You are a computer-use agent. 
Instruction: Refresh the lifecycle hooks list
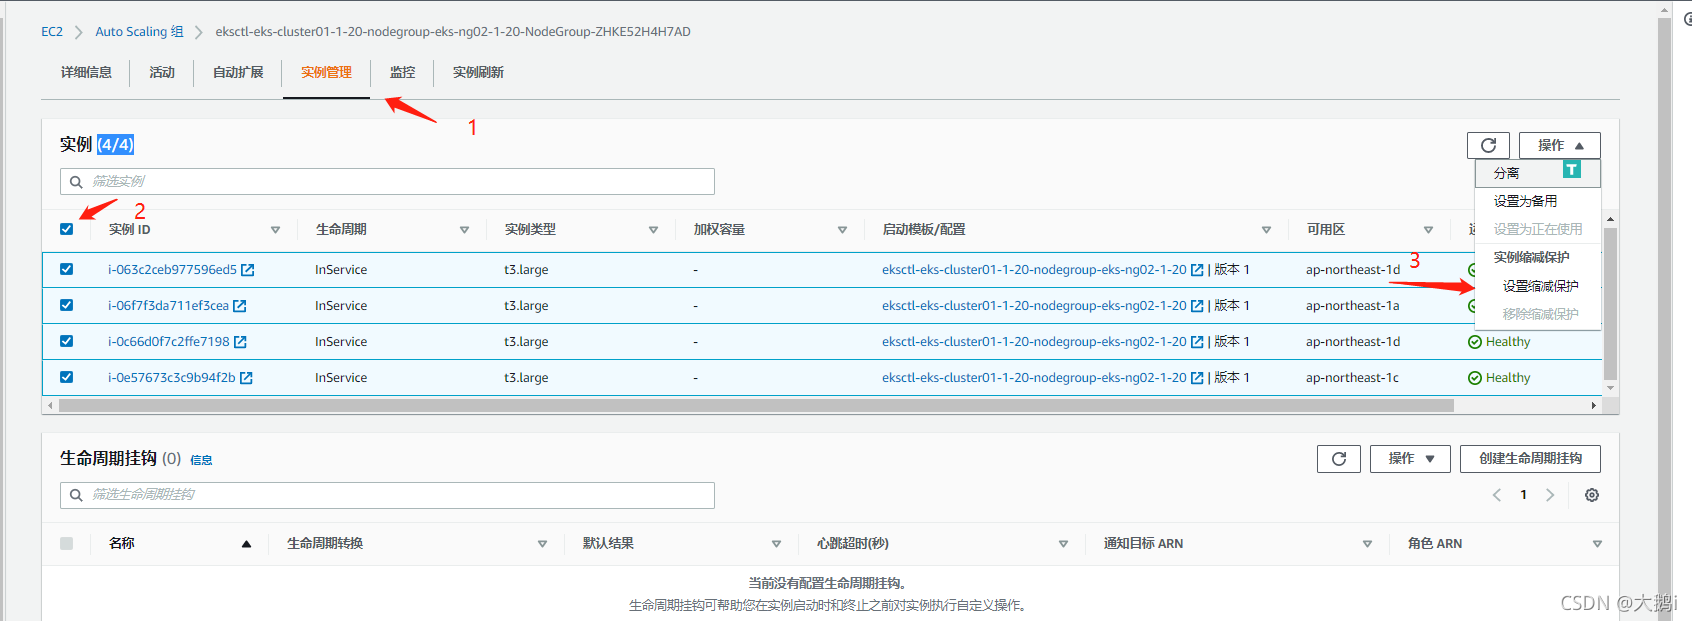click(x=1338, y=459)
